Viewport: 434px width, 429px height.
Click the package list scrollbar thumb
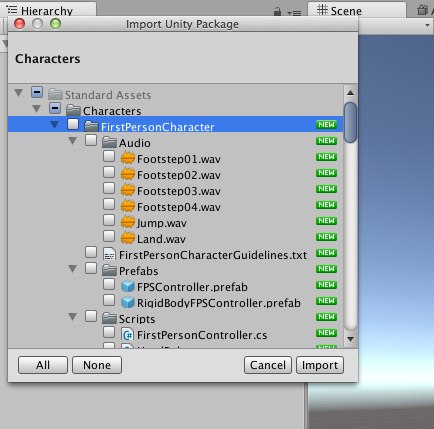(x=350, y=122)
